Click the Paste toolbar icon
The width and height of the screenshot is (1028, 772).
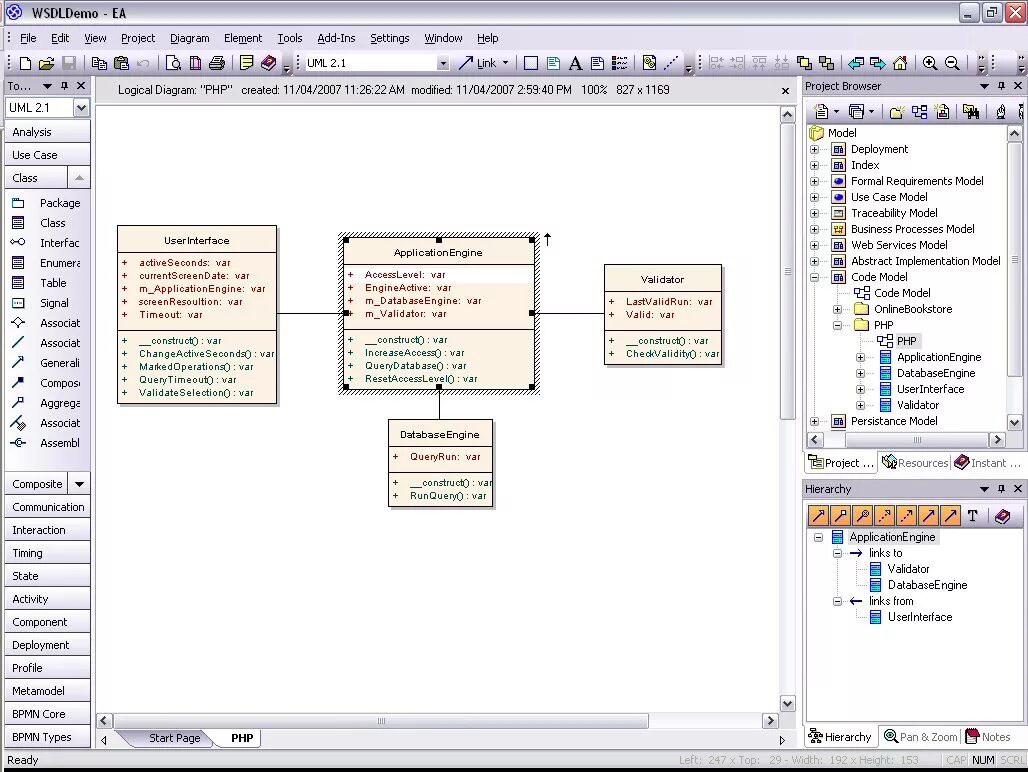tap(121, 63)
